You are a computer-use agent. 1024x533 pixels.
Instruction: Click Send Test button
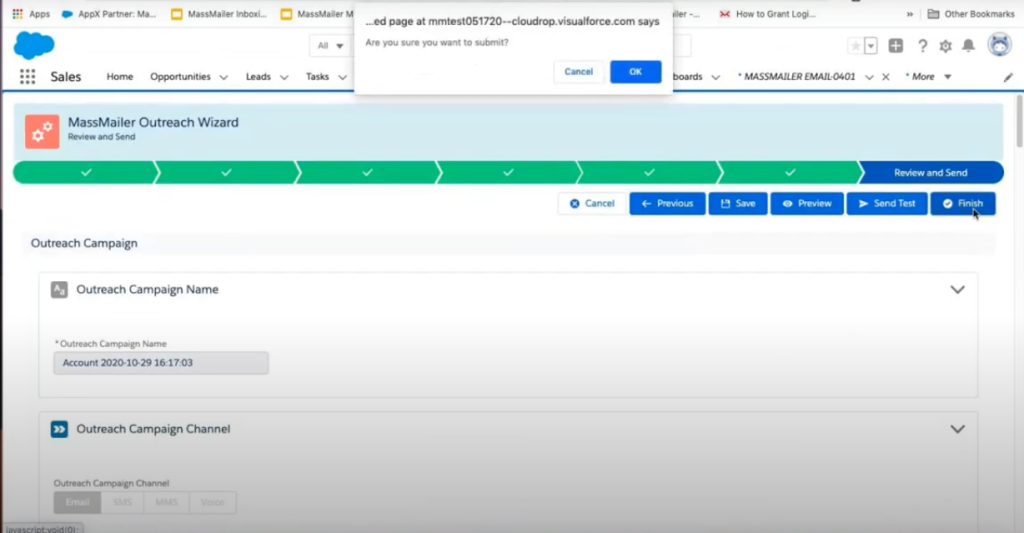pyautogui.click(x=887, y=203)
